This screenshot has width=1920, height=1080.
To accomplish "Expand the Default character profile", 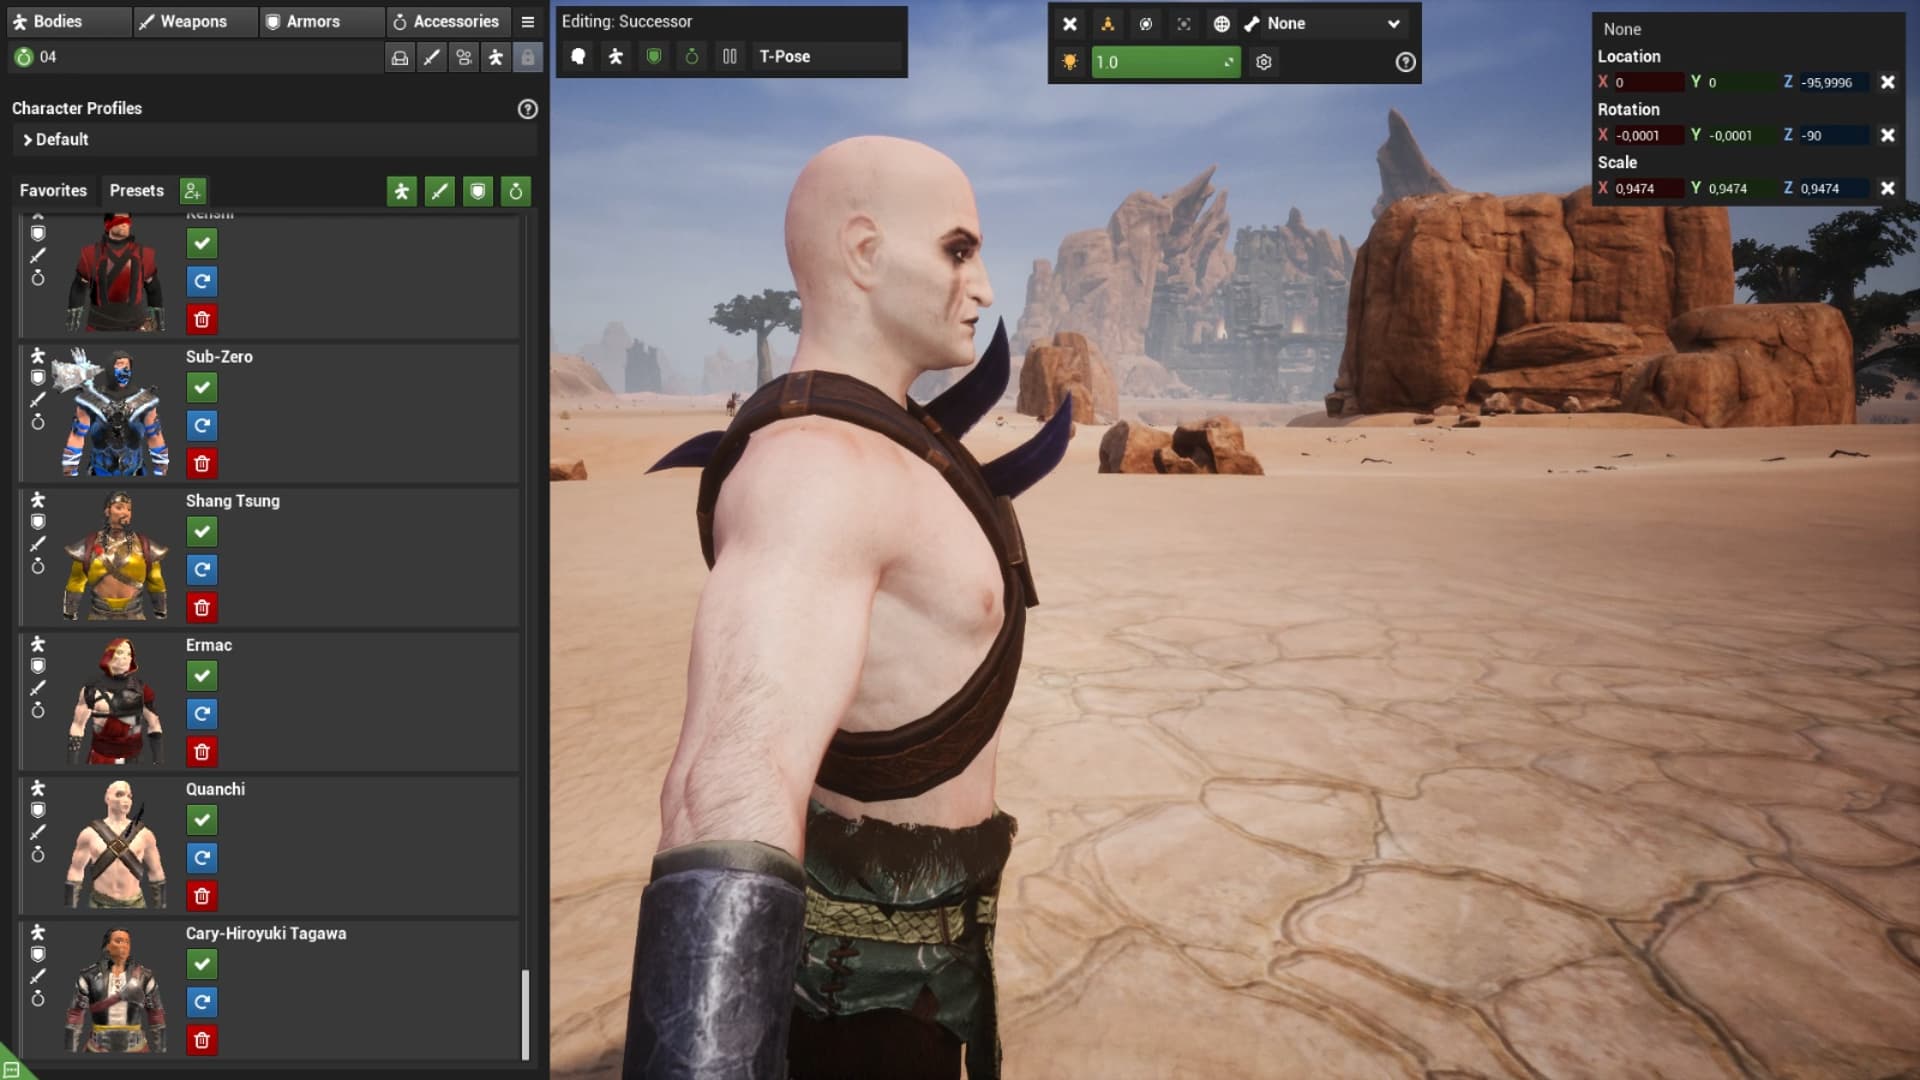I will point(275,140).
